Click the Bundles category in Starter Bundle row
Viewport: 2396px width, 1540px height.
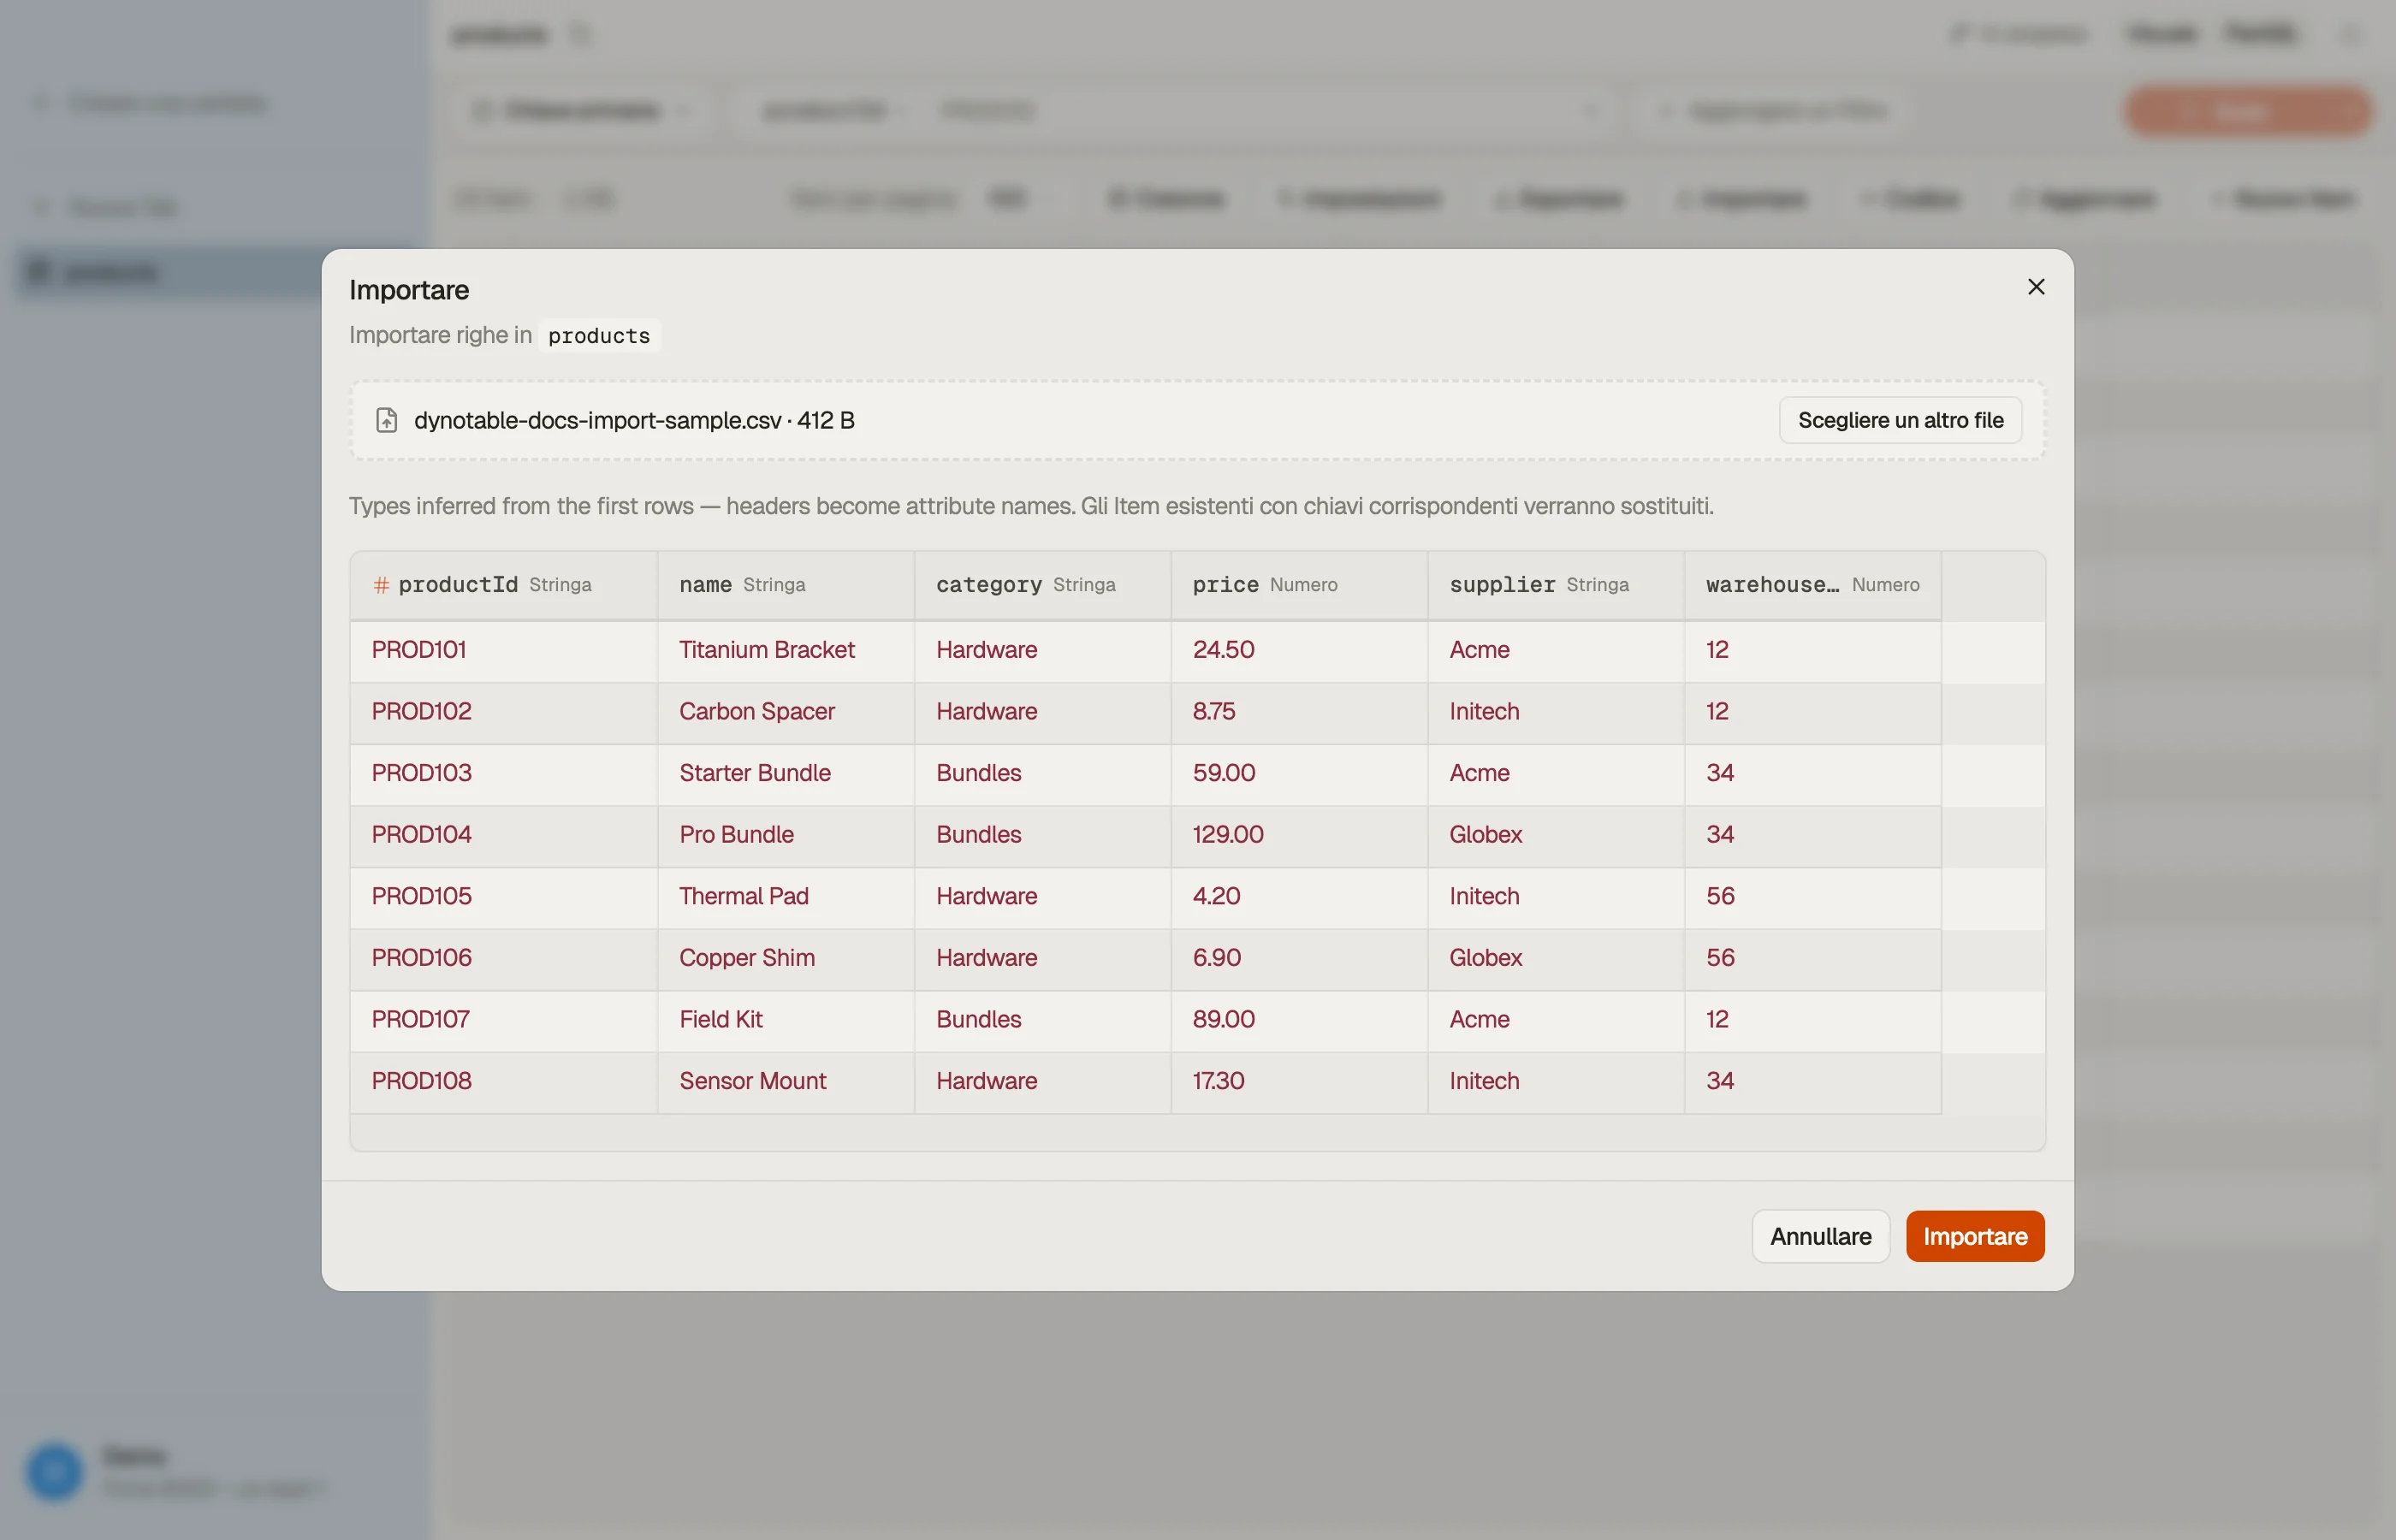pyautogui.click(x=1042, y=773)
